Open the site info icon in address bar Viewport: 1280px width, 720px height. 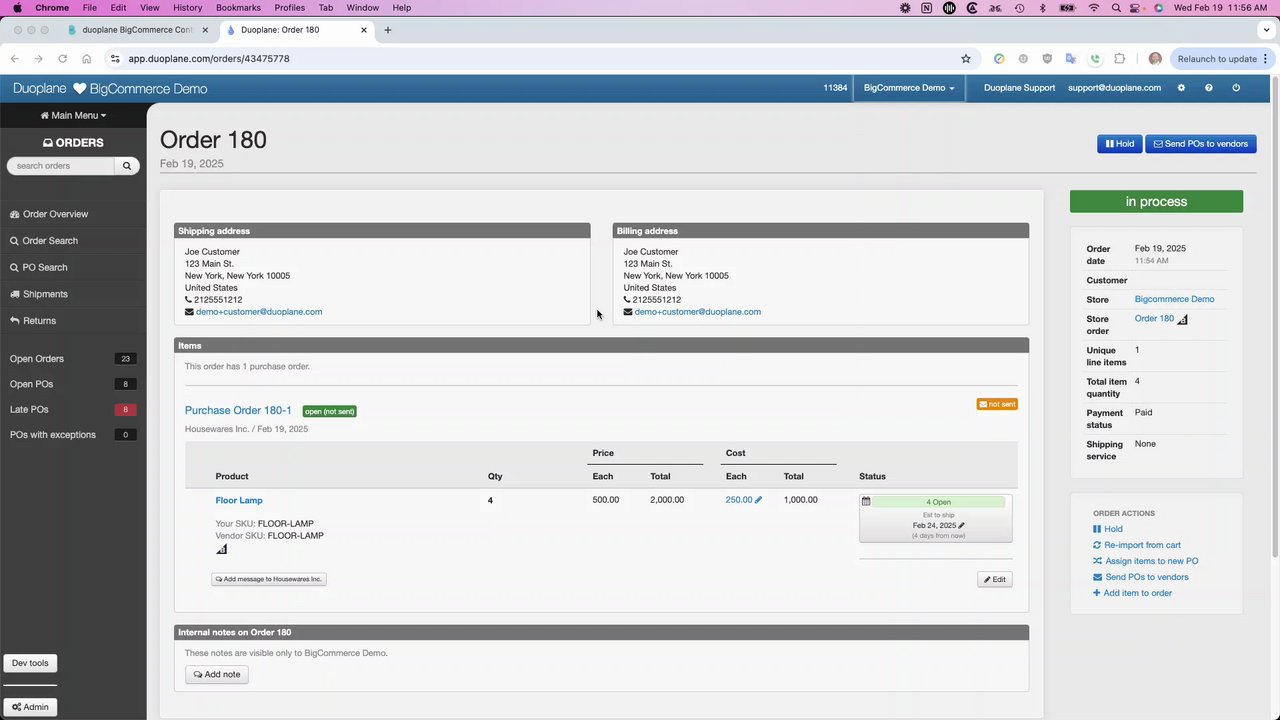pos(115,59)
